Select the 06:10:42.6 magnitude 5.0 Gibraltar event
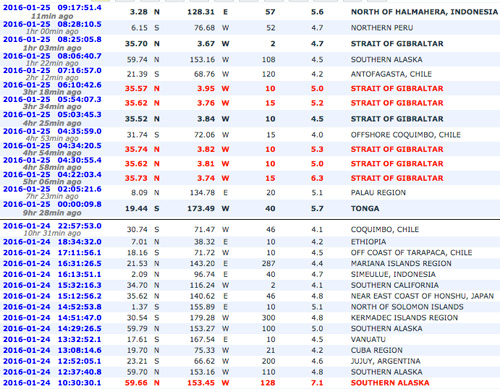 pos(52,85)
